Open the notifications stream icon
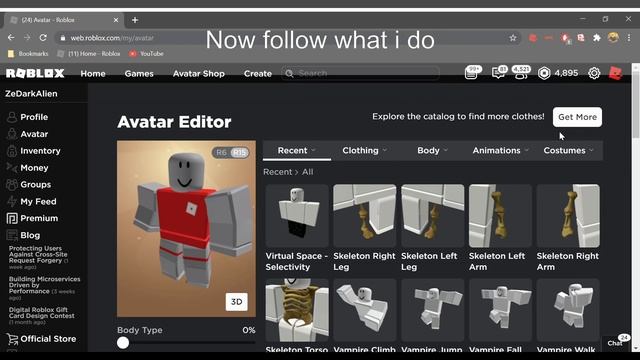This screenshot has height=360, width=640. click(472, 73)
